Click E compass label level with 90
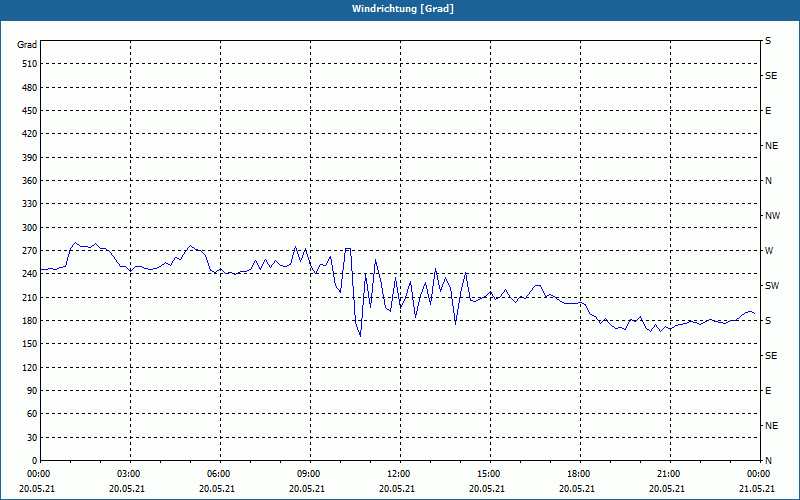Viewport: 800px width, 500px height. 768,391
